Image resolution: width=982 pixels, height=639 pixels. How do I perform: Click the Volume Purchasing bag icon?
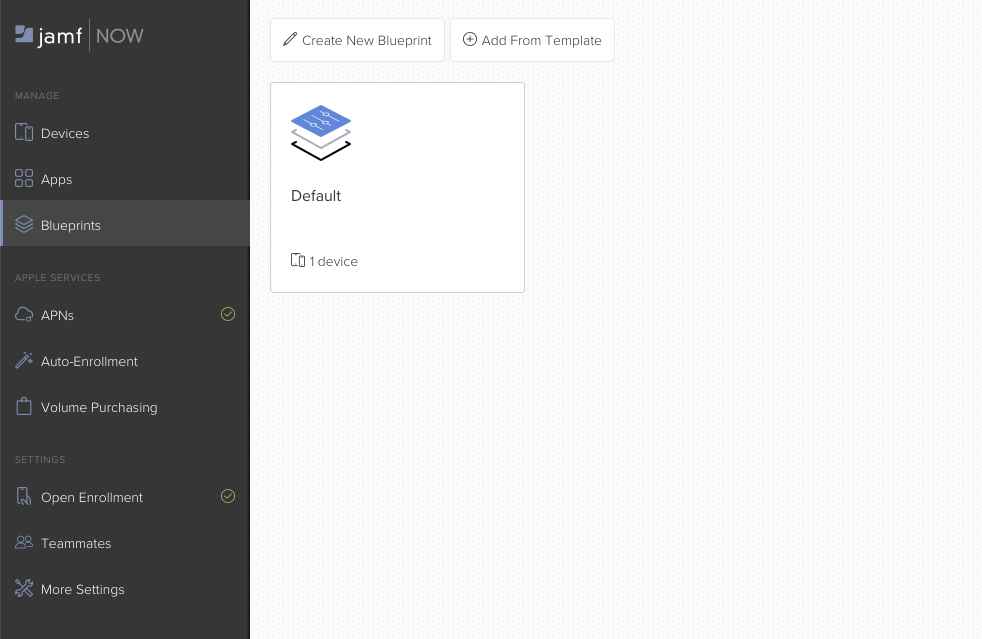[24, 407]
